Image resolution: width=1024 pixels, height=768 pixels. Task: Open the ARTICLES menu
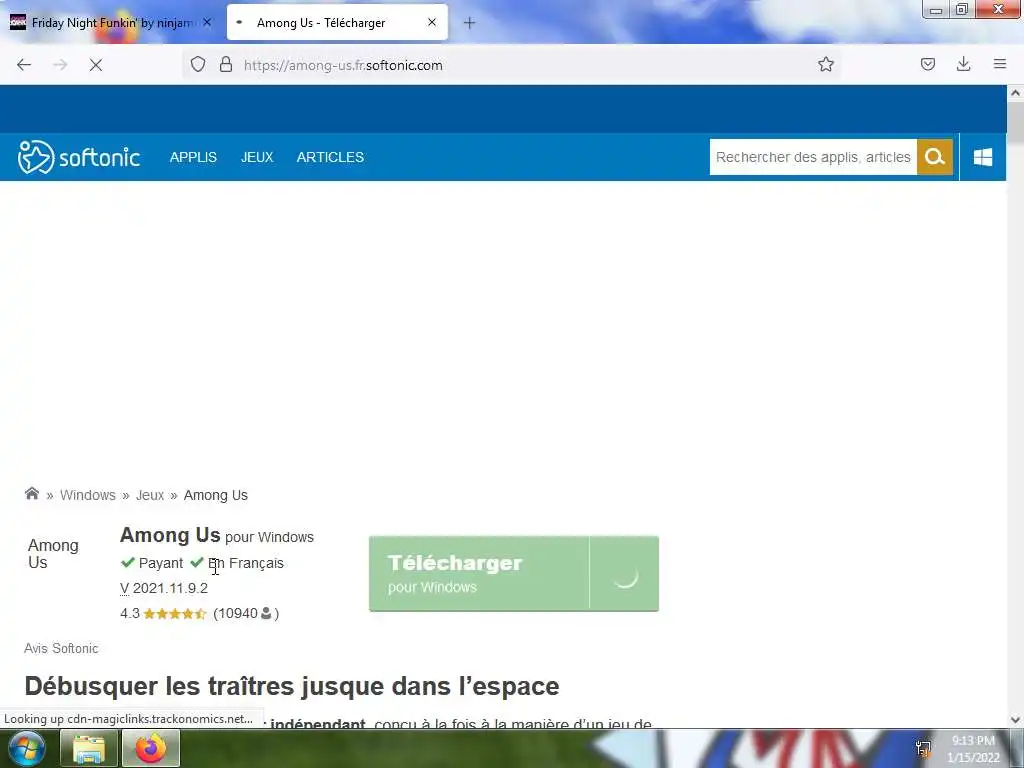click(330, 157)
